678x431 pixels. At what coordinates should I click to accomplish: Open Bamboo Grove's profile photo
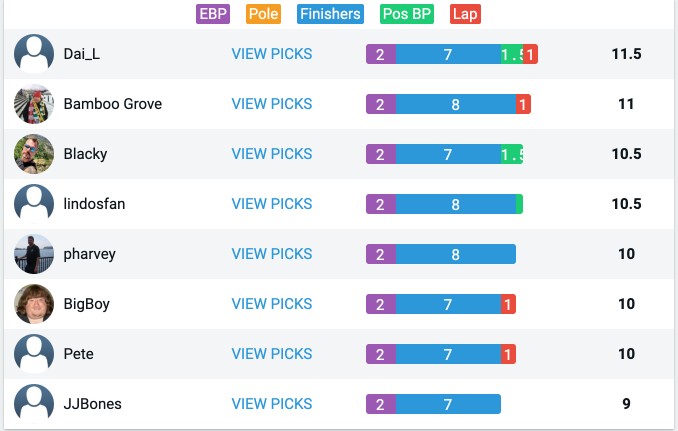pyautogui.click(x=34, y=104)
